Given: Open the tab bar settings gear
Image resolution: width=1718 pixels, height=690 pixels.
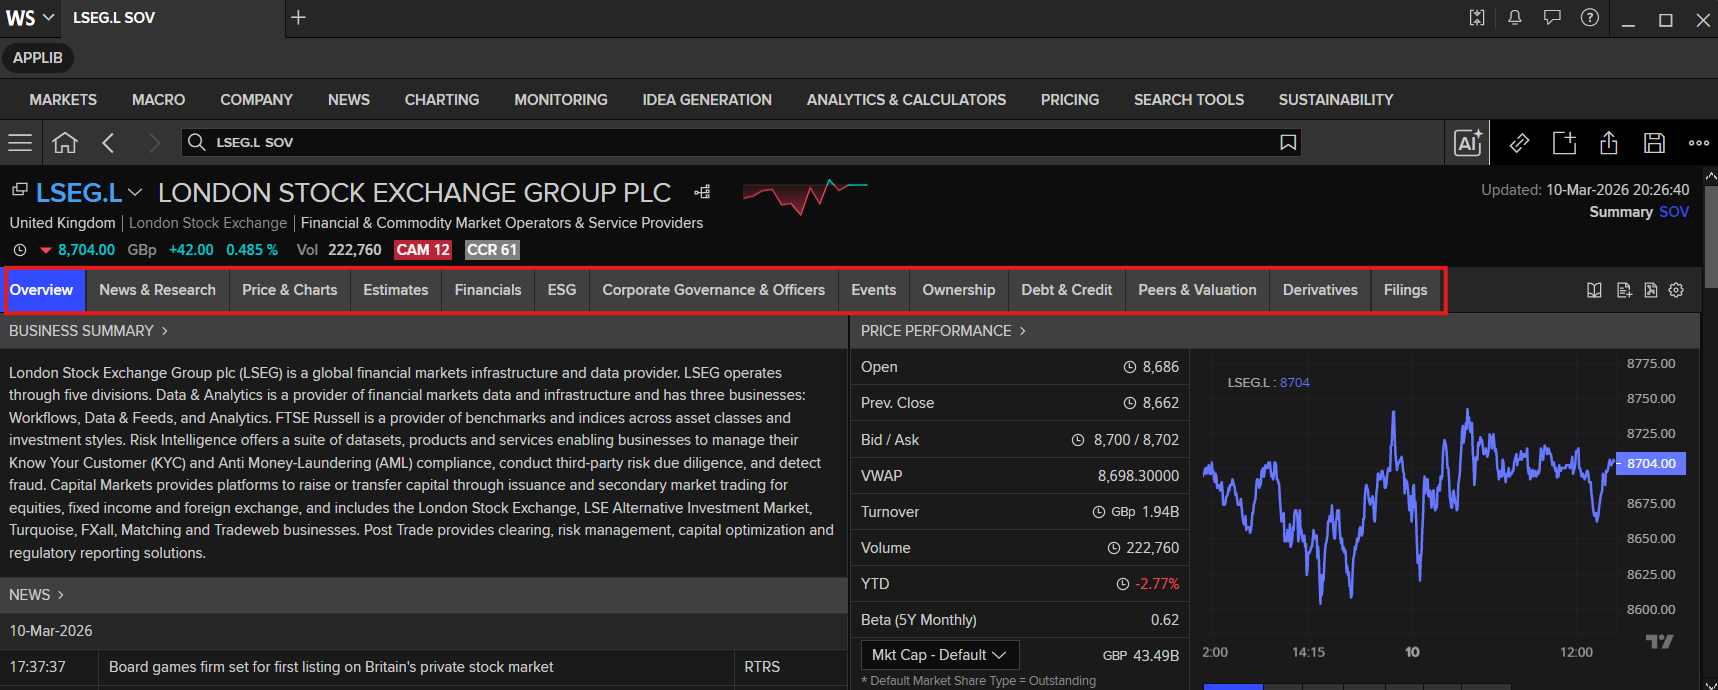Looking at the screenshot, I should (1676, 290).
